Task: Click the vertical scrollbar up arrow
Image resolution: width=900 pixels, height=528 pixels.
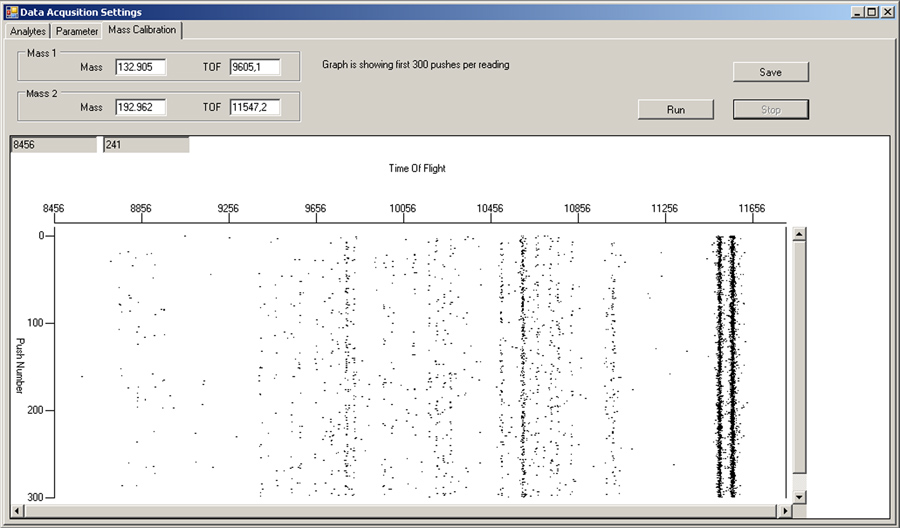Action: pyautogui.click(x=799, y=234)
